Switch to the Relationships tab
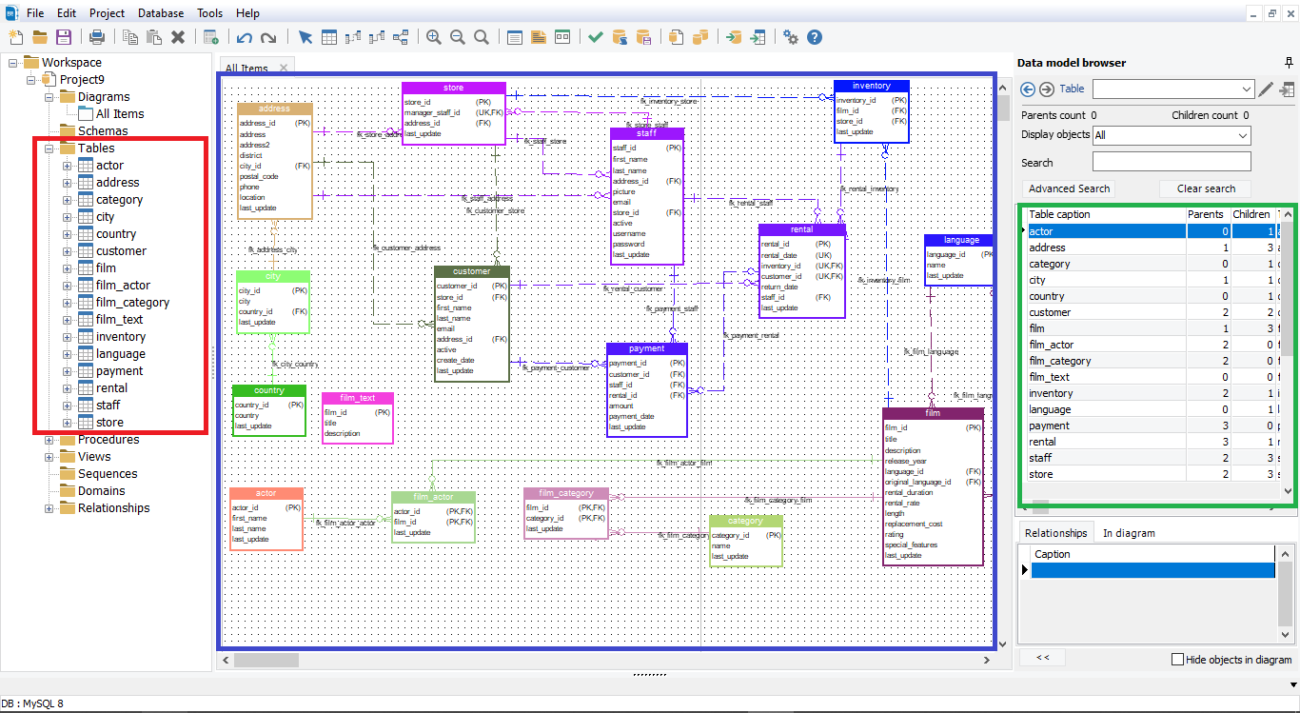 point(1056,532)
